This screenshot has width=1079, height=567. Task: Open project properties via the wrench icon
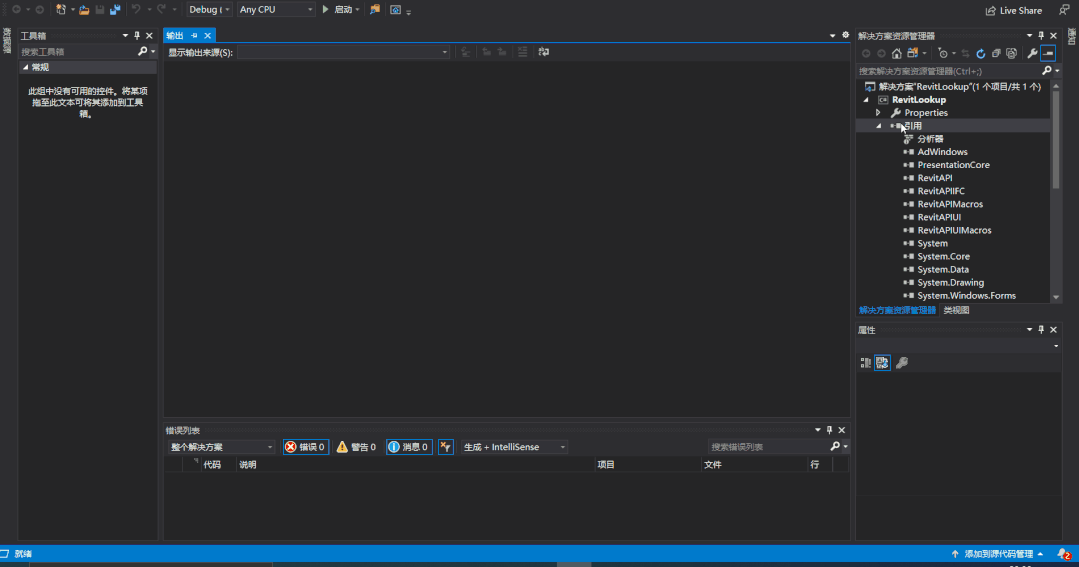coord(1032,53)
